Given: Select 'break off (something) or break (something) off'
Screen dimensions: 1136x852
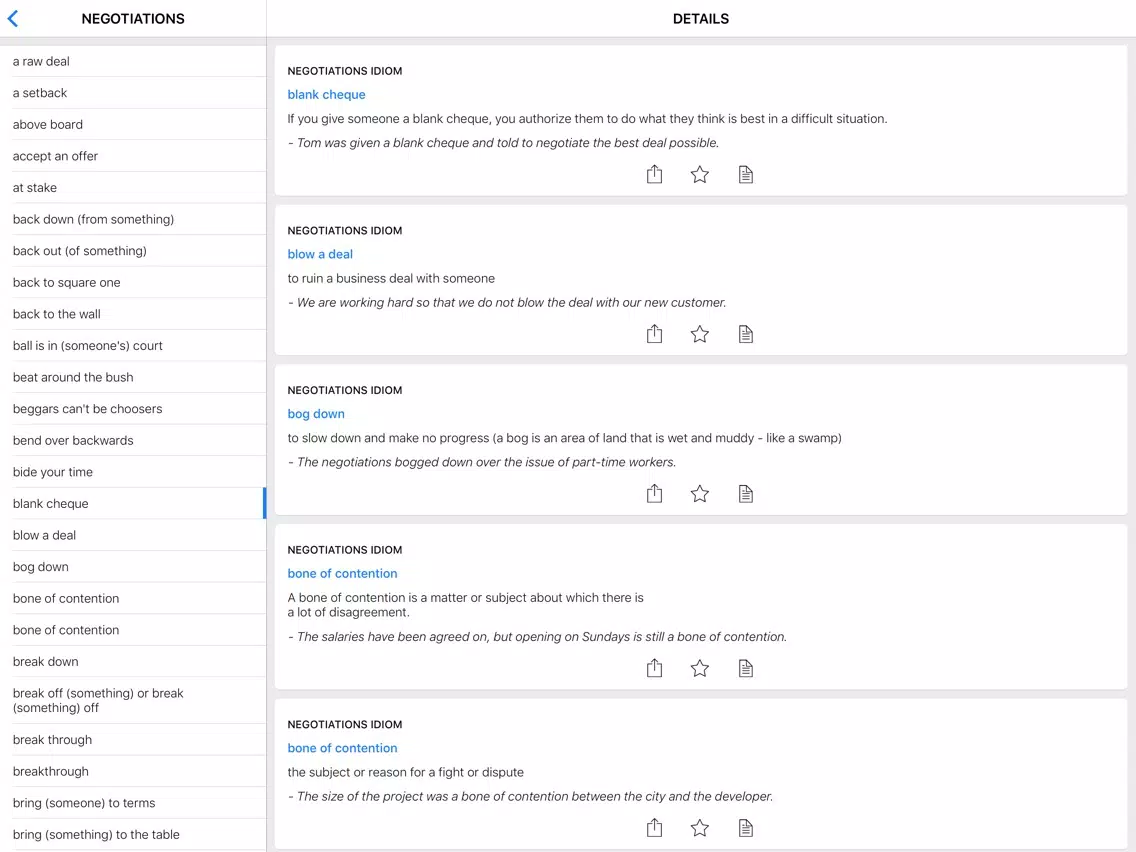Looking at the screenshot, I should click(x=133, y=701).
